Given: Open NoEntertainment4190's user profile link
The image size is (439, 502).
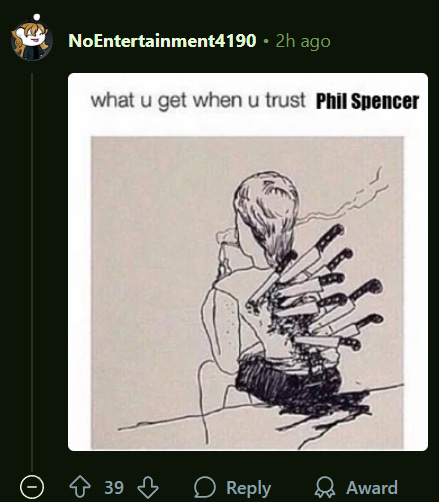Looking at the screenshot, I should click(x=162, y=41).
